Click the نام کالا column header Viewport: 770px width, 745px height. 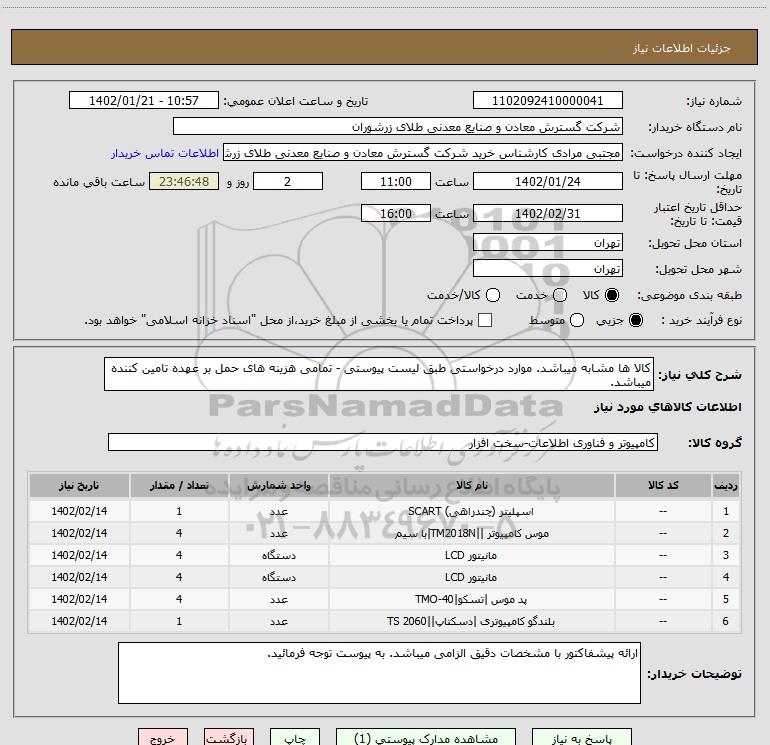click(x=471, y=486)
